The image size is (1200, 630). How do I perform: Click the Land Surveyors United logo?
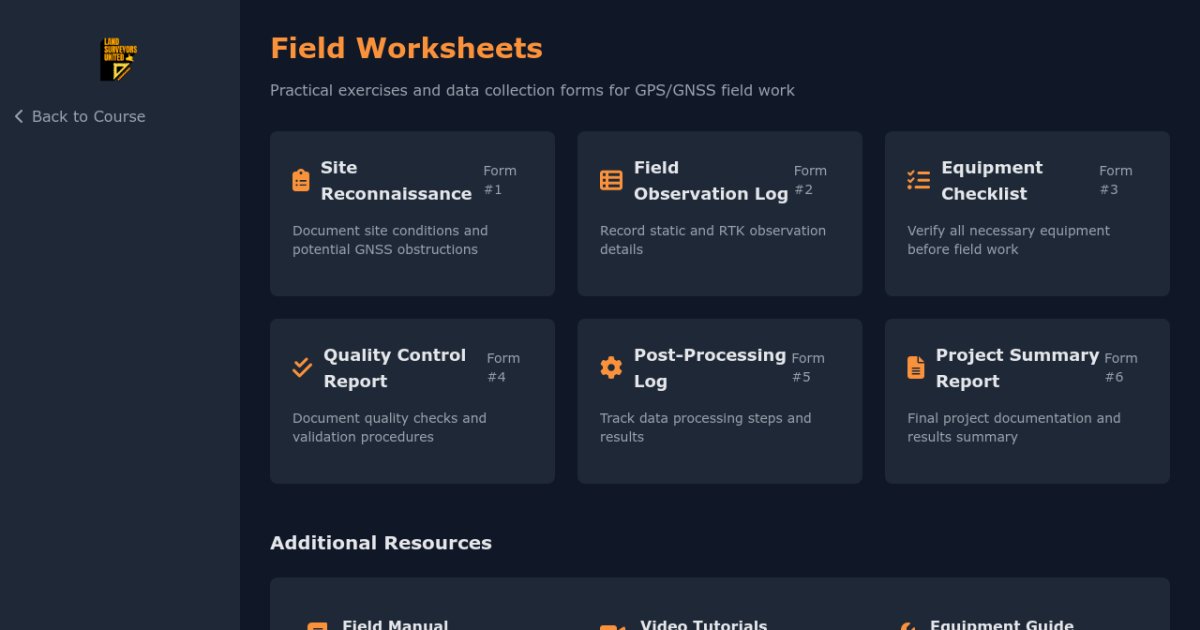pyautogui.click(x=119, y=60)
